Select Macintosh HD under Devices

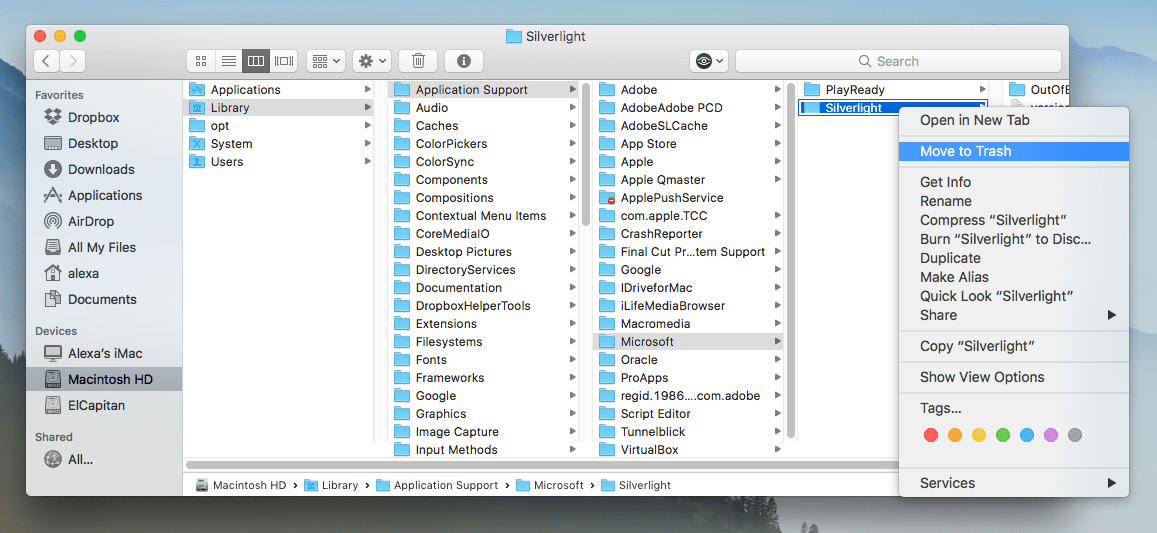click(x=103, y=379)
